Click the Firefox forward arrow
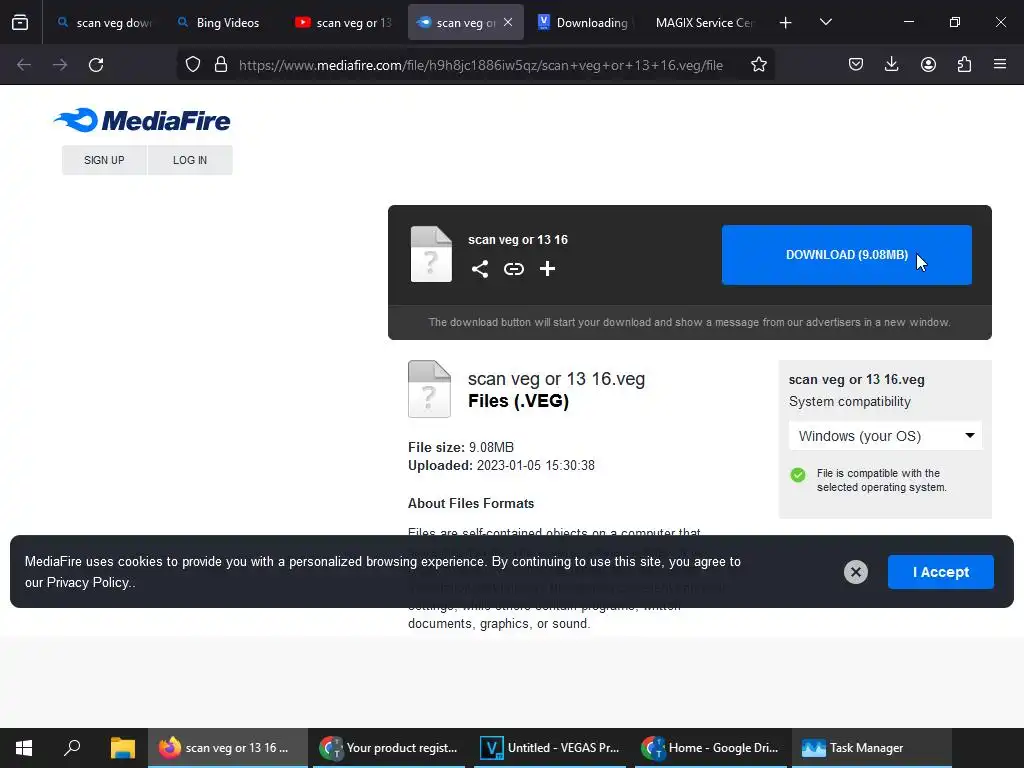This screenshot has width=1024, height=768. 60,65
